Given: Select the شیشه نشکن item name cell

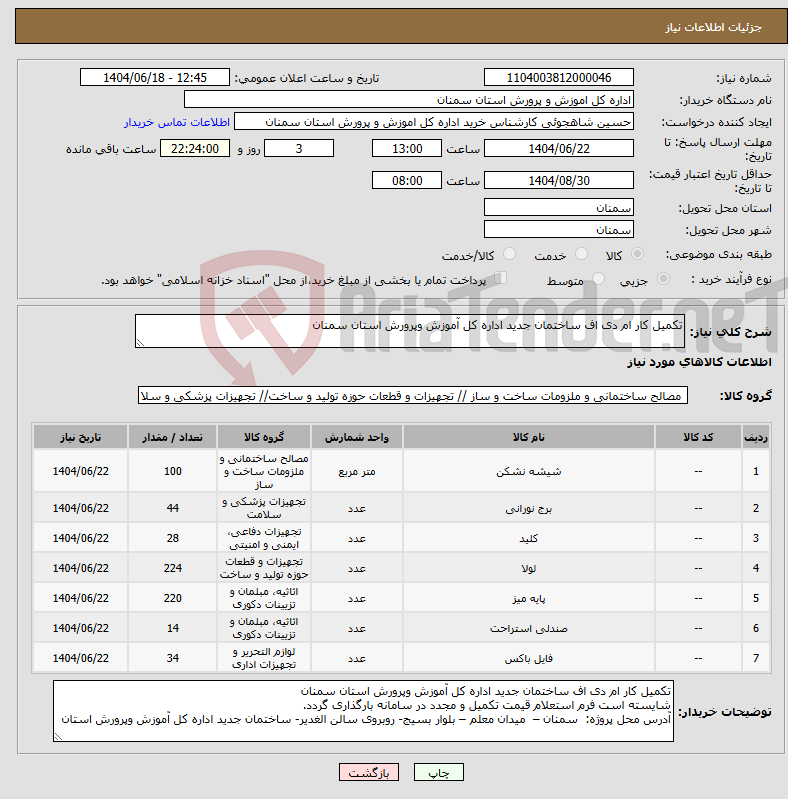Looking at the screenshot, I should pyautogui.click(x=529, y=471).
